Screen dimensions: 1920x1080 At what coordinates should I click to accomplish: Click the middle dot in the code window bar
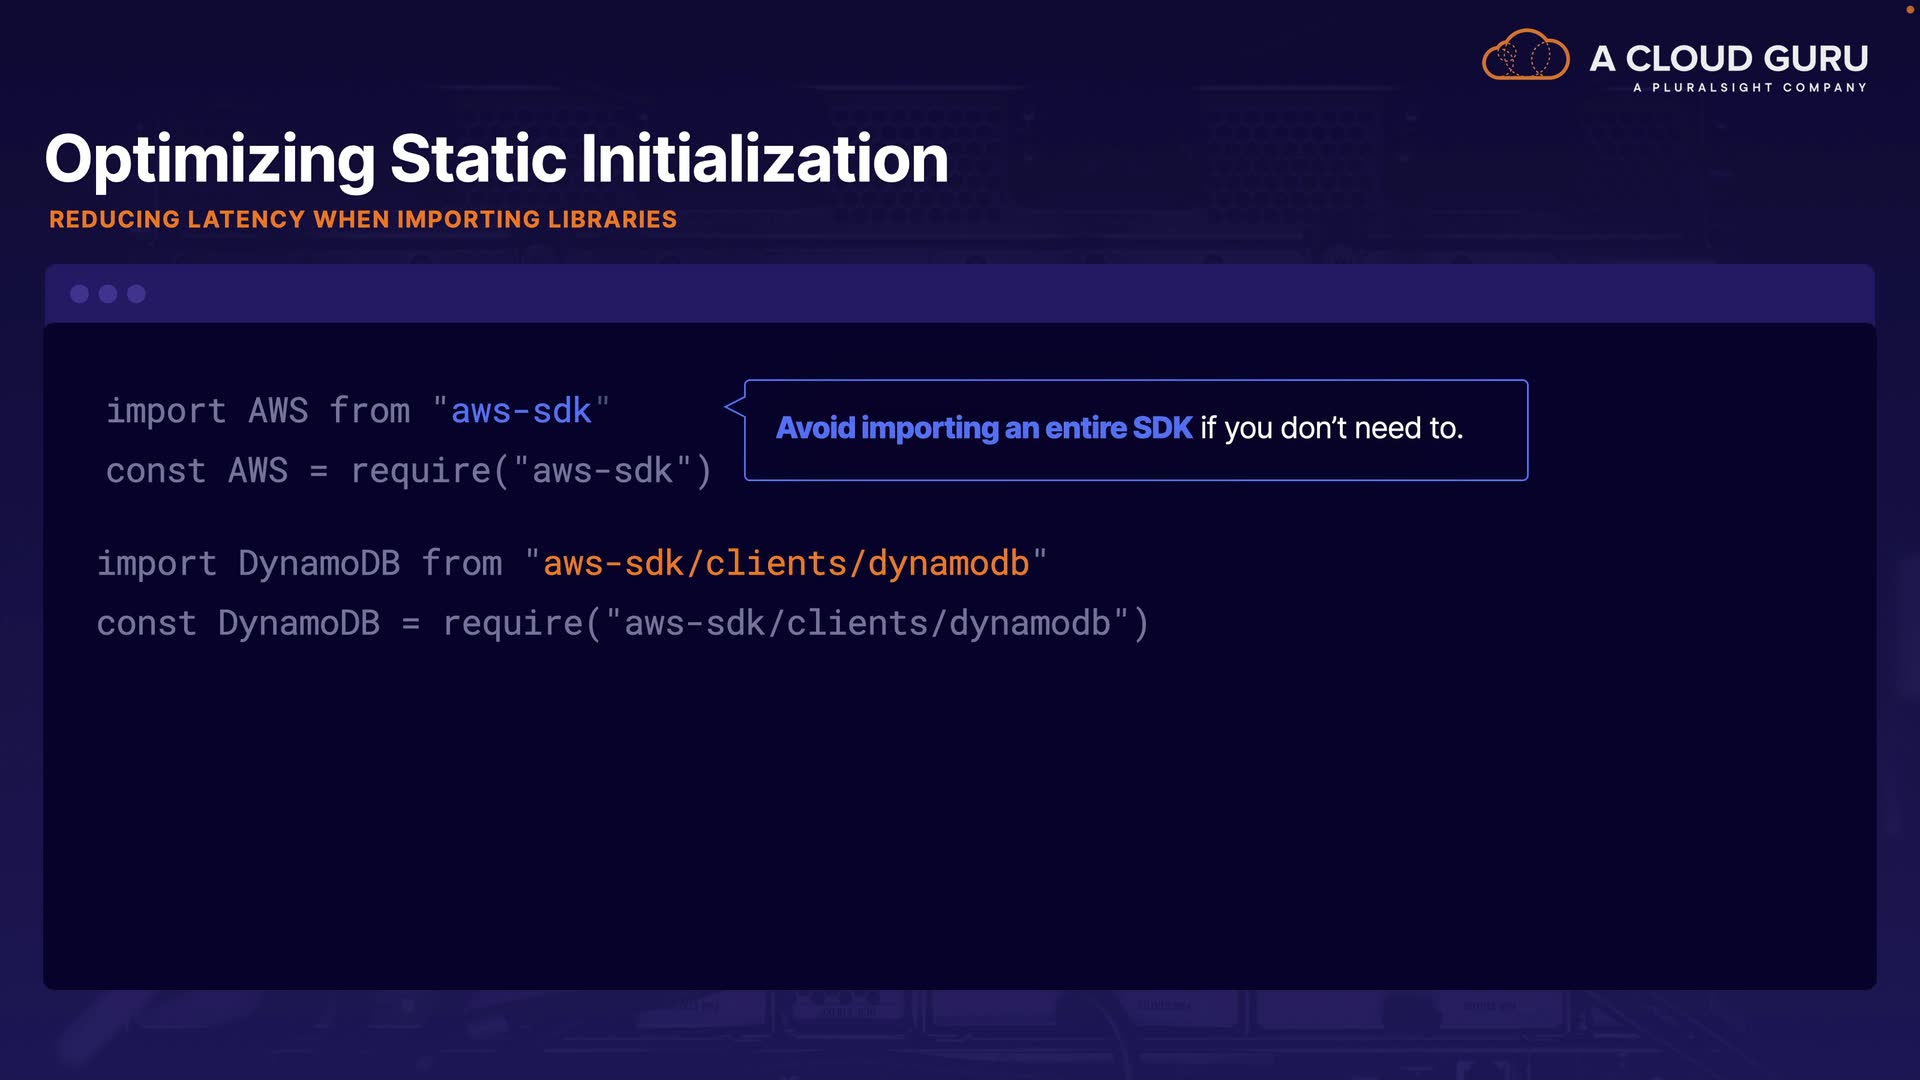coord(108,294)
